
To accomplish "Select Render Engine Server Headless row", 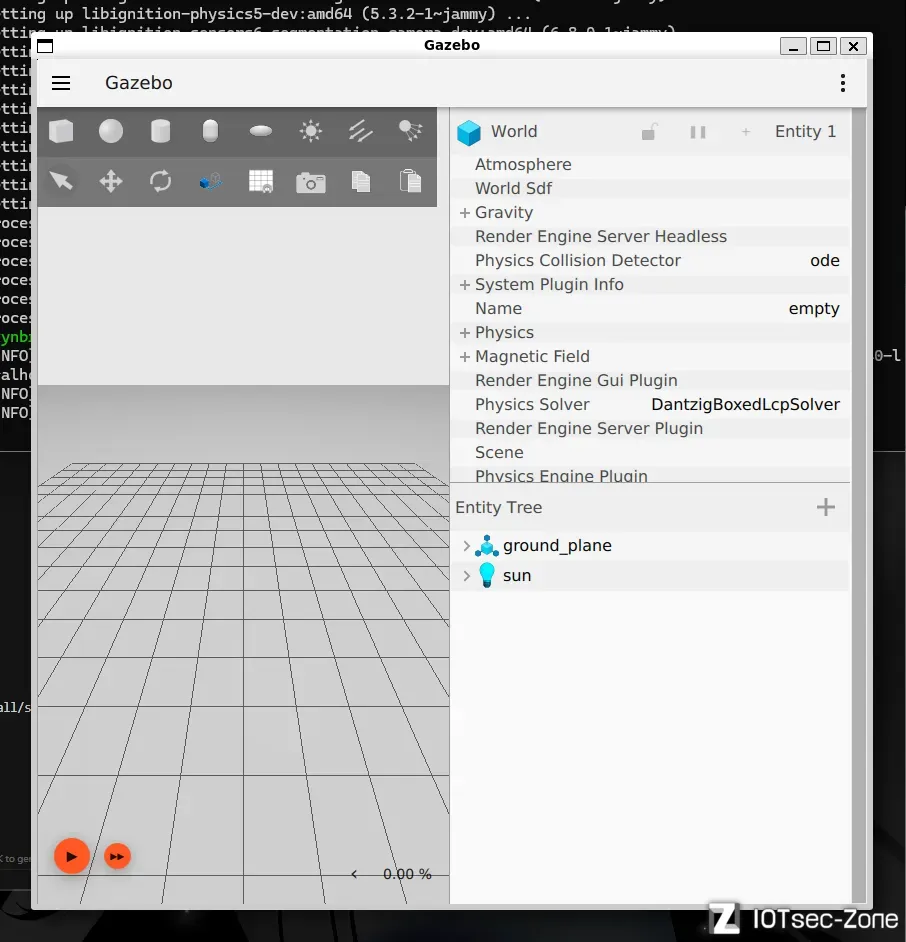I will click(651, 237).
